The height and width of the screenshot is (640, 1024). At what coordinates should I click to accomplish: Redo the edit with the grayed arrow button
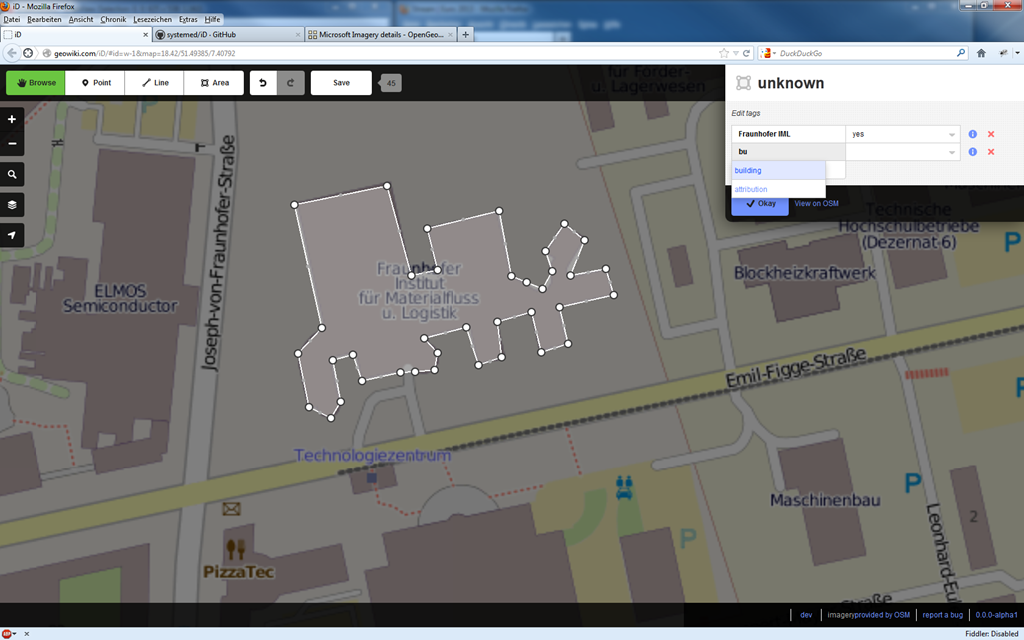(x=291, y=83)
